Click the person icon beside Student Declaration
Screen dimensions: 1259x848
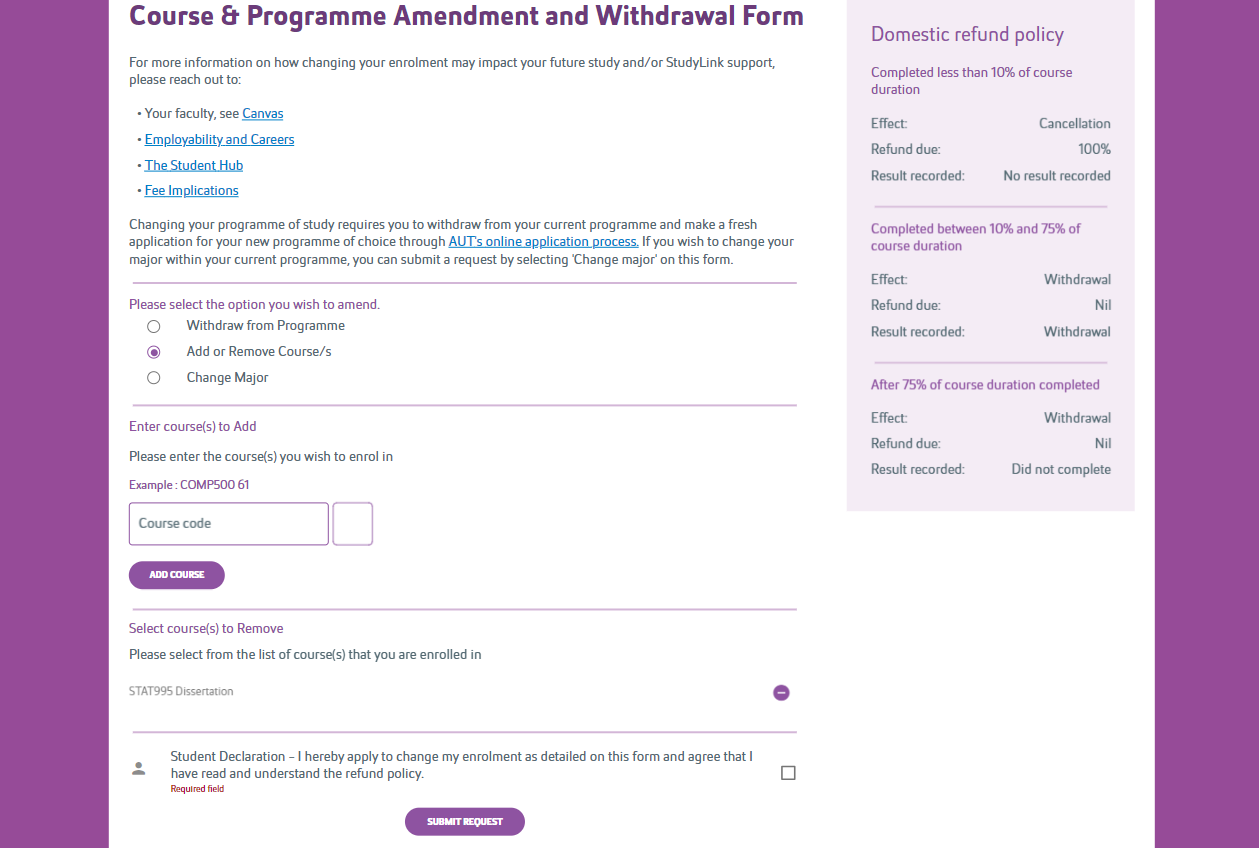(x=138, y=766)
